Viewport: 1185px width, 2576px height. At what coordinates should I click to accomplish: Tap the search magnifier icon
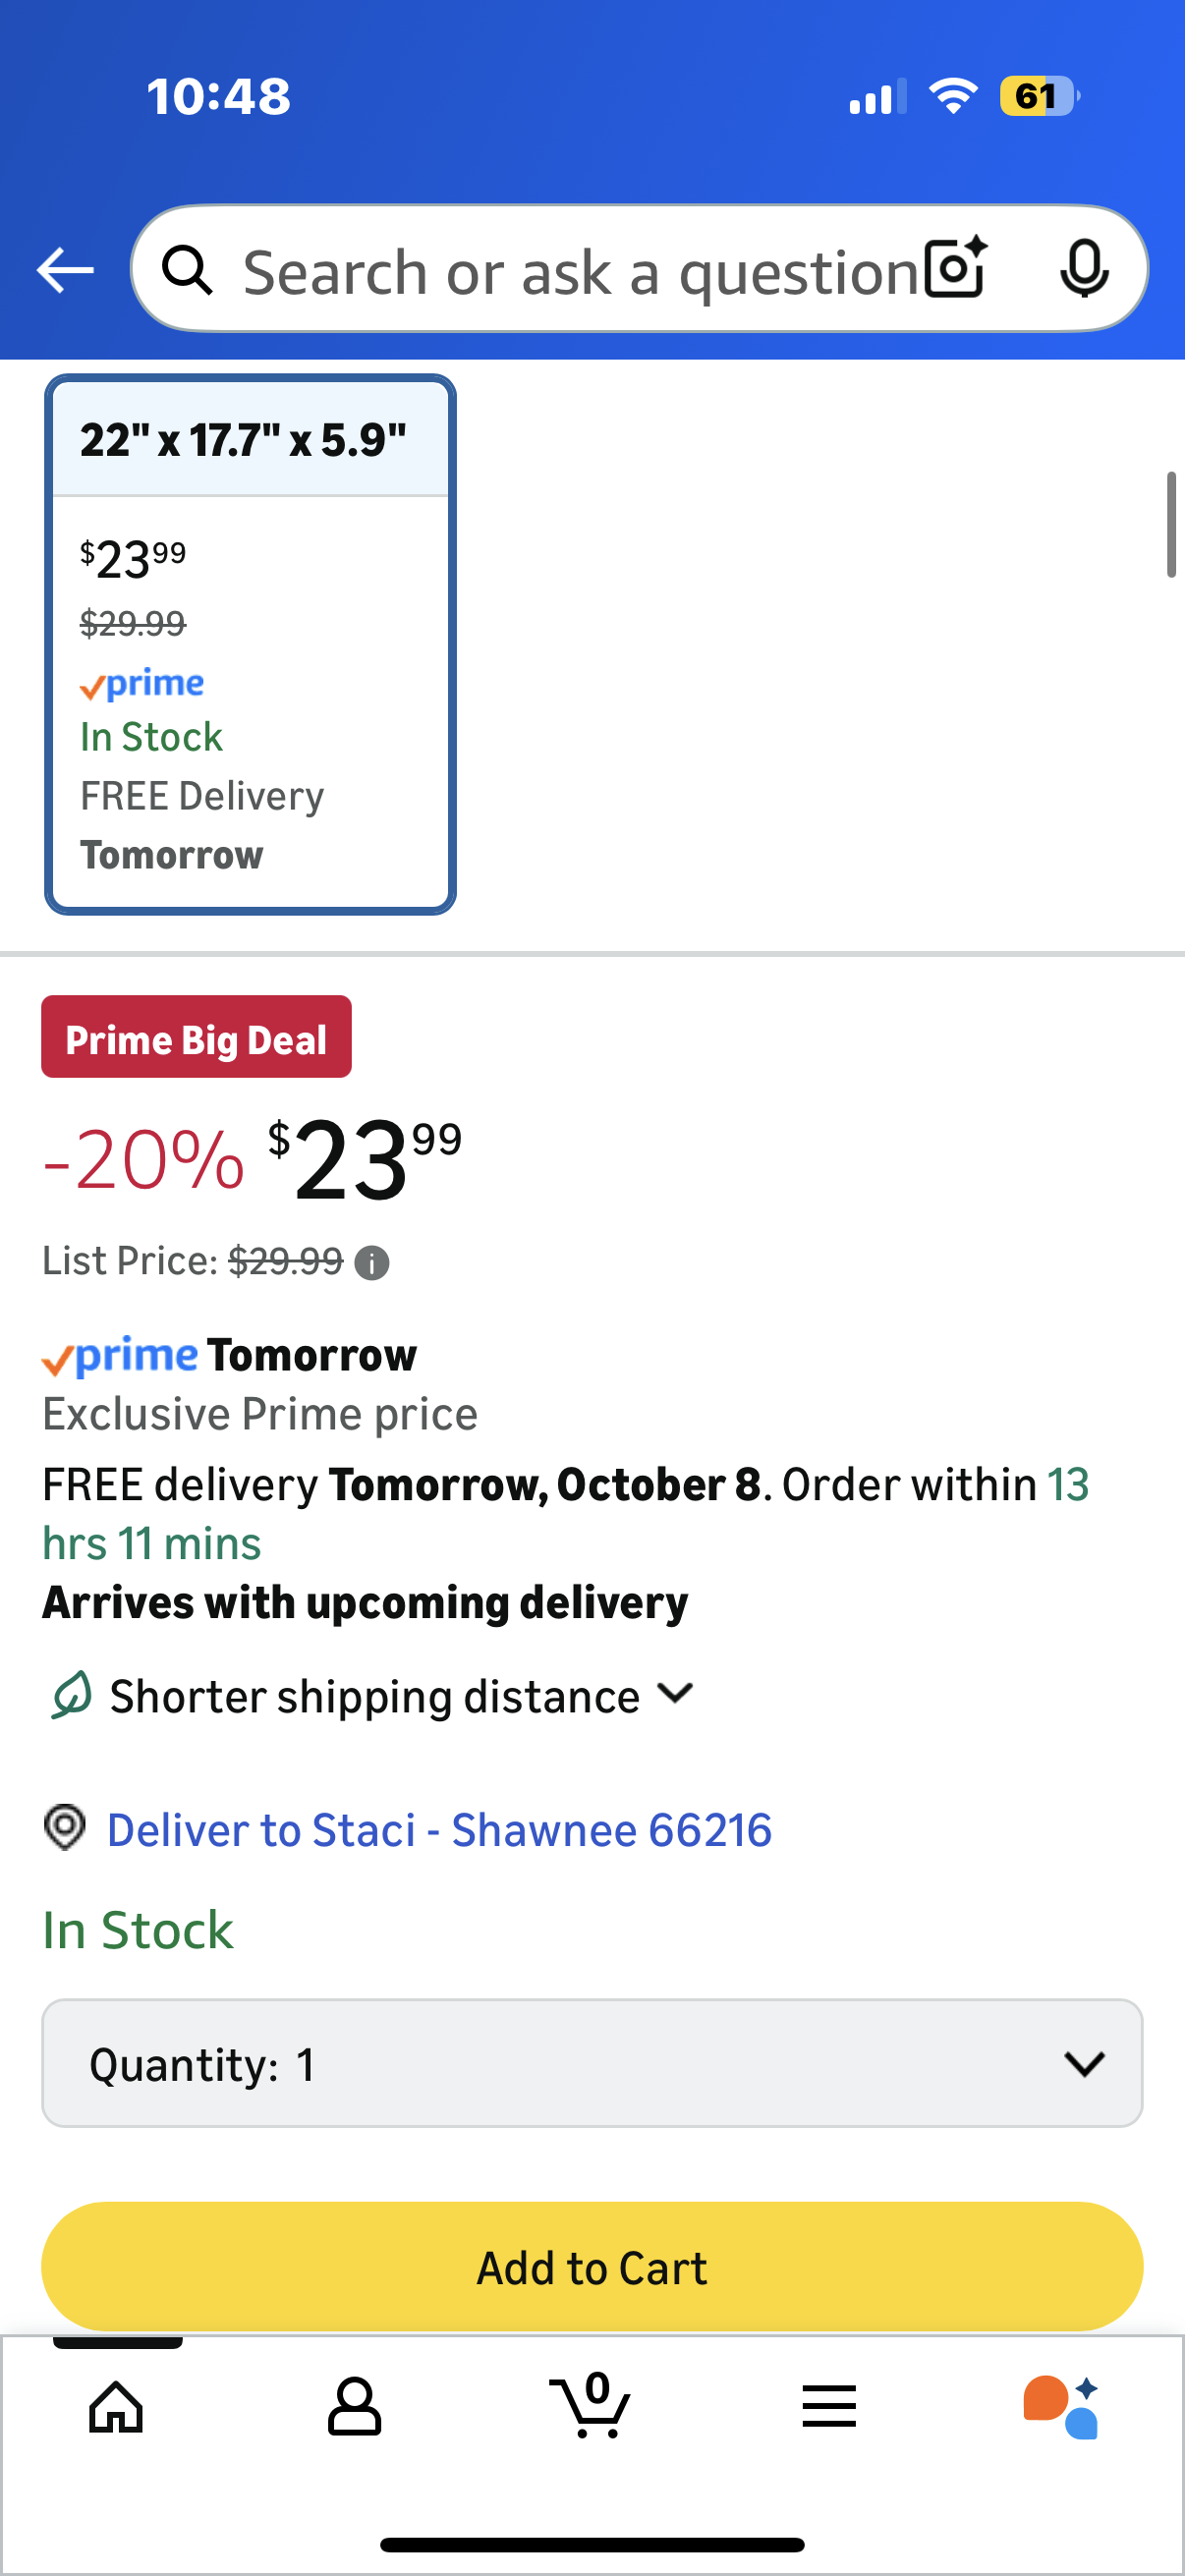tap(188, 270)
